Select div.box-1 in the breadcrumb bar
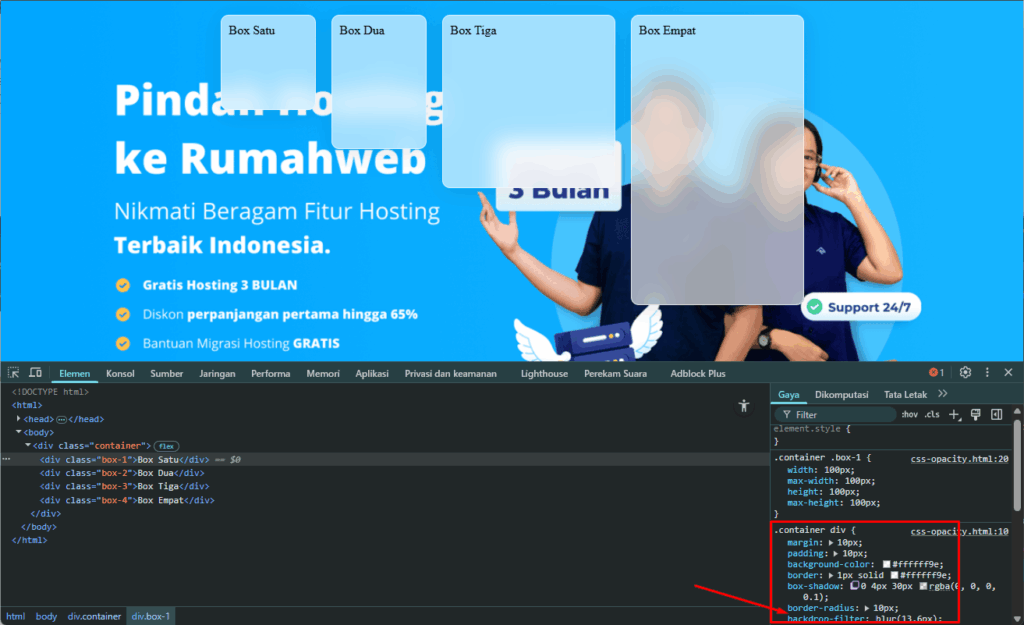The height and width of the screenshot is (625, 1024). click(x=151, y=616)
